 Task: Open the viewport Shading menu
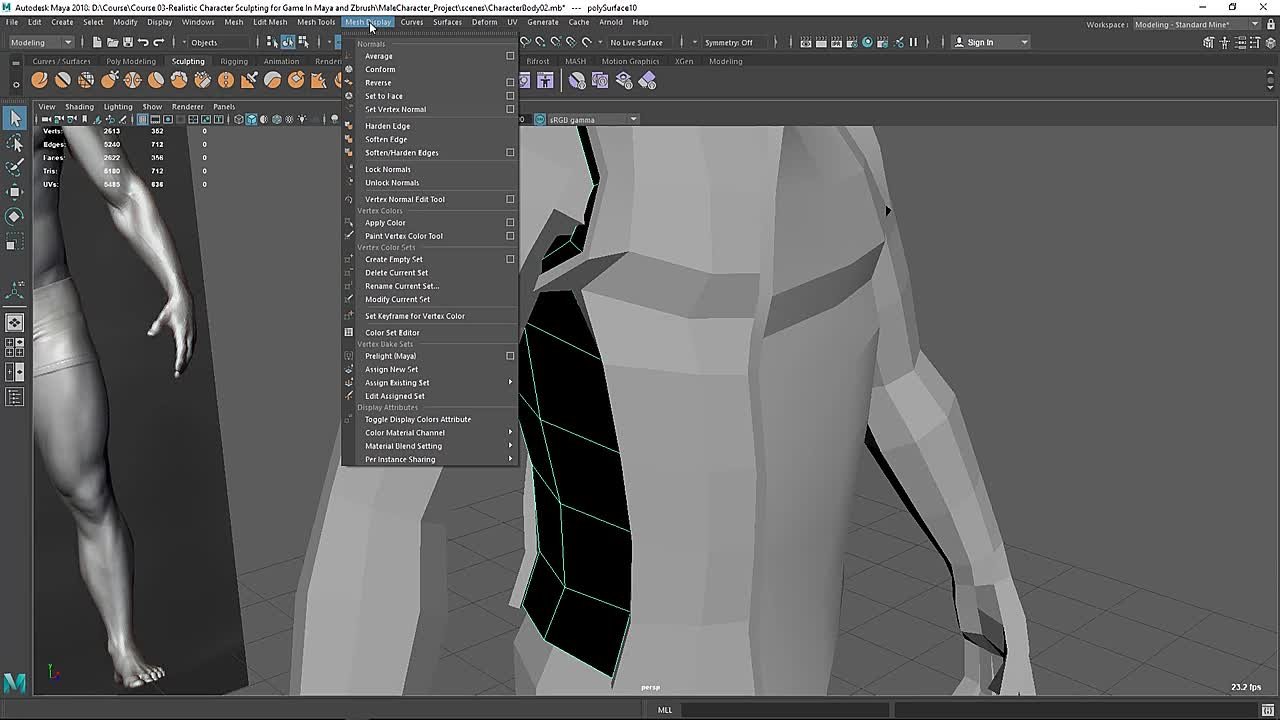[79, 107]
